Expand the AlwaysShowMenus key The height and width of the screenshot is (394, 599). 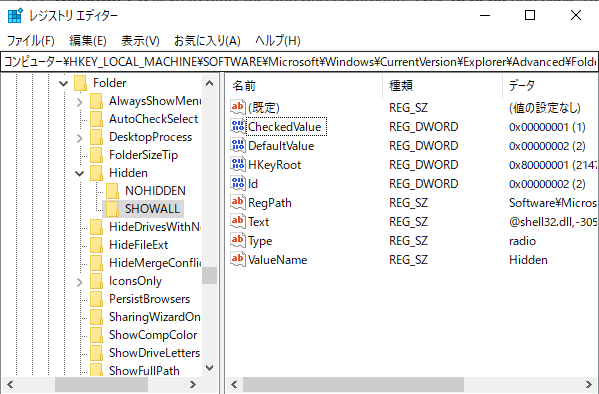coord(79,102)
